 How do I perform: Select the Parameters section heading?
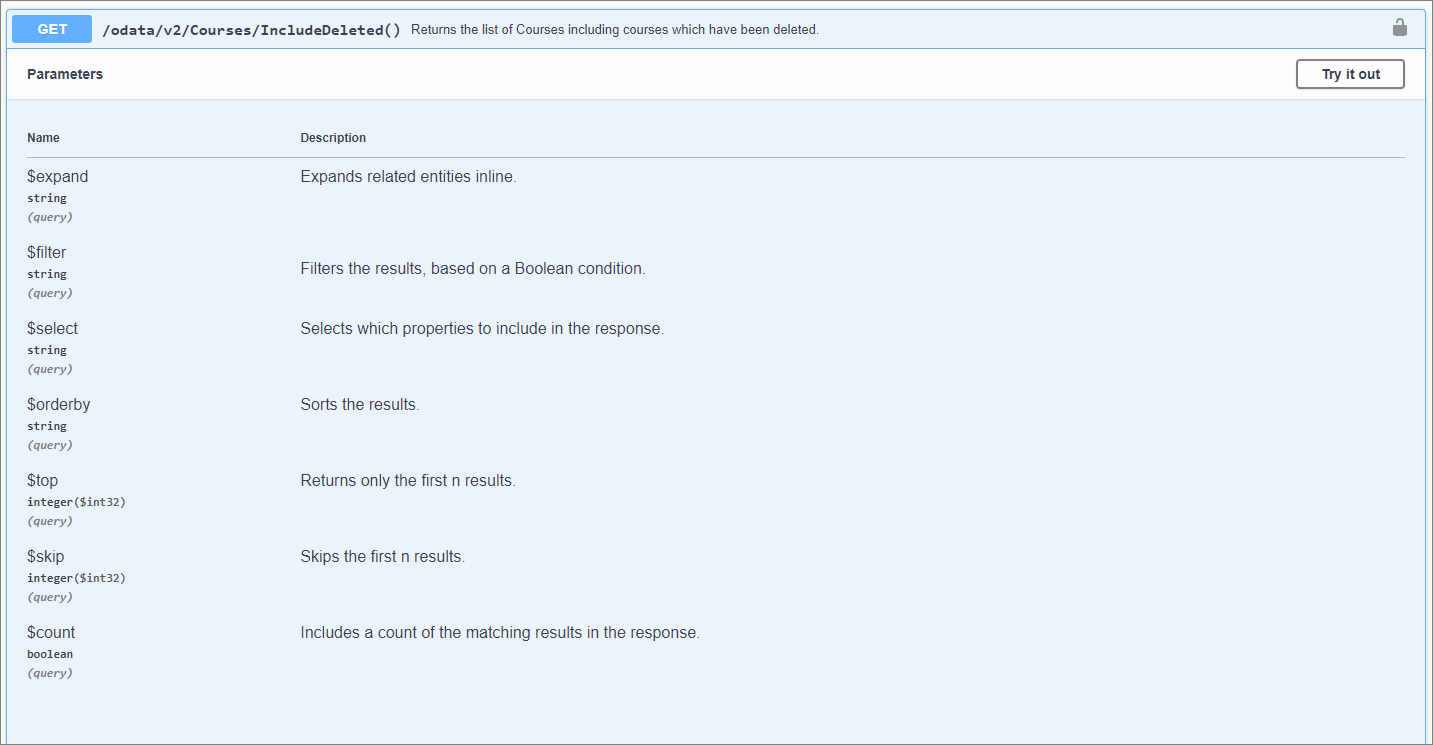[x=65, y=74]
